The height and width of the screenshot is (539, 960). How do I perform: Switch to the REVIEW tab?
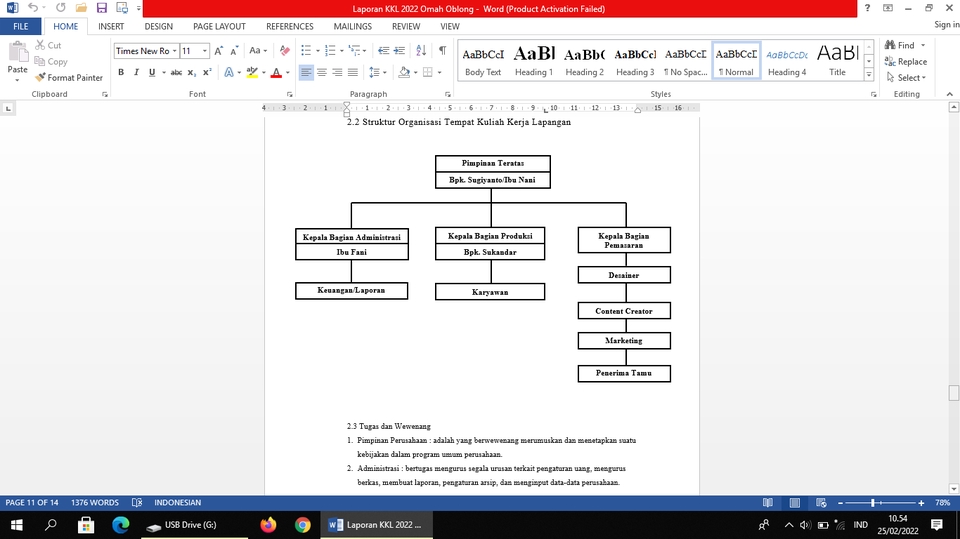click(406, 26)
